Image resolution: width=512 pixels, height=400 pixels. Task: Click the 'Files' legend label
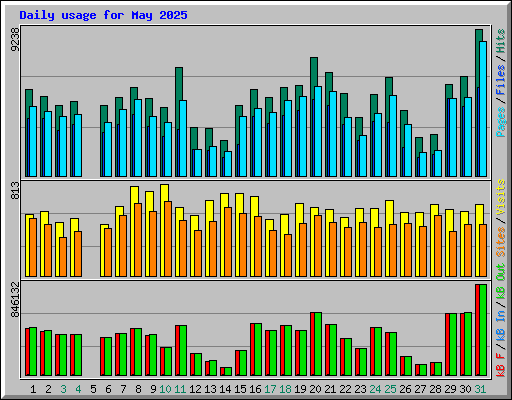[501, 80]
